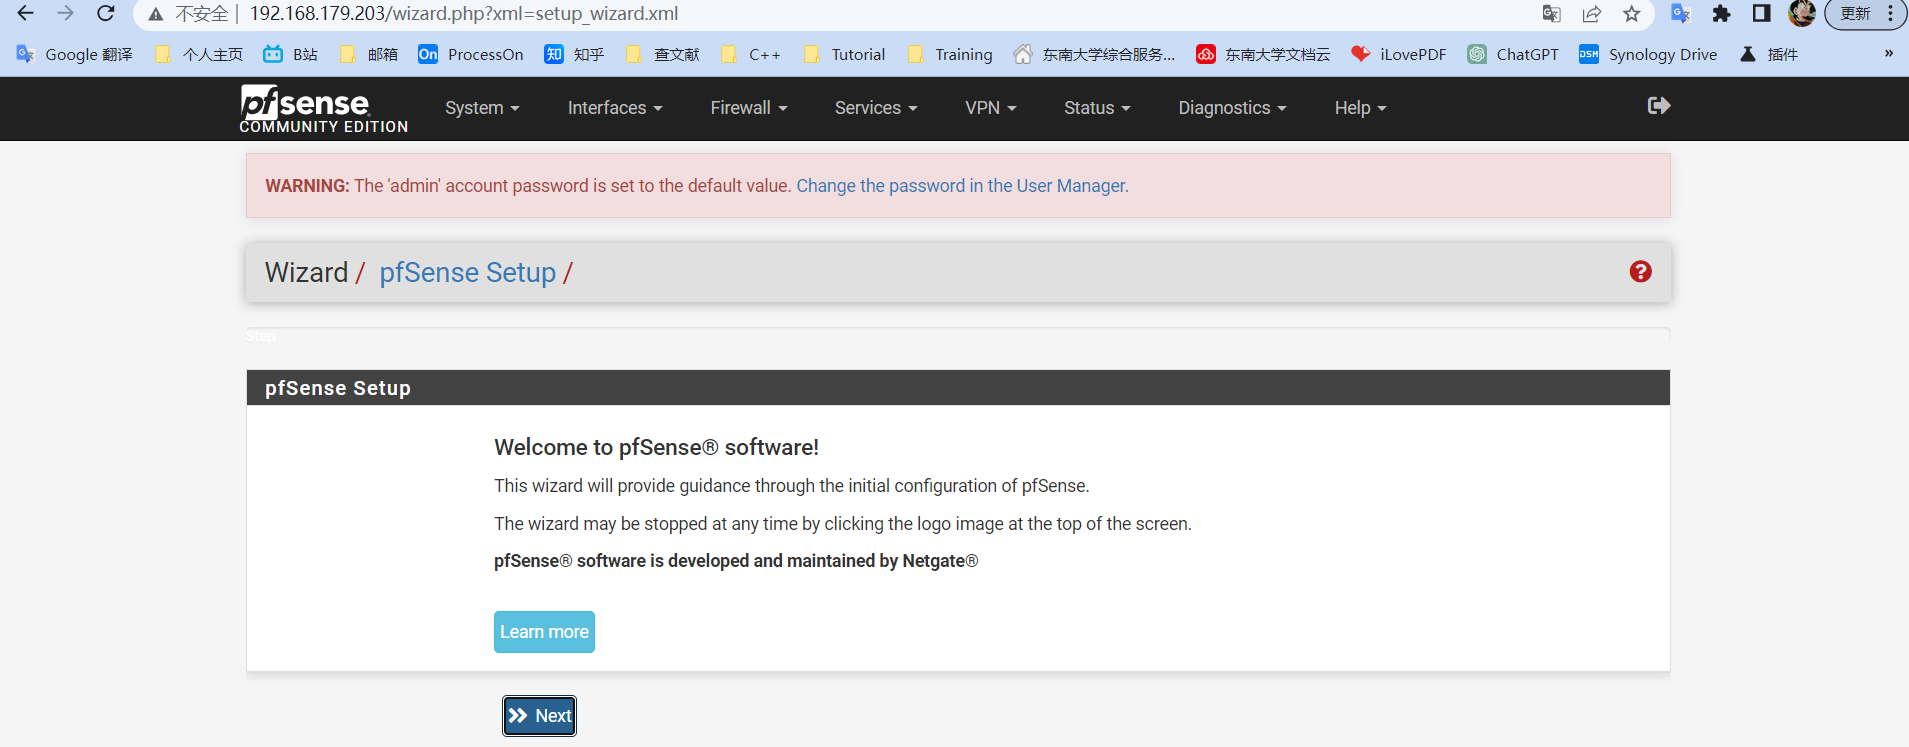Click Next to continue the wizard
The height and width of the screenshot is (747, 1909).
click(539, 716)
